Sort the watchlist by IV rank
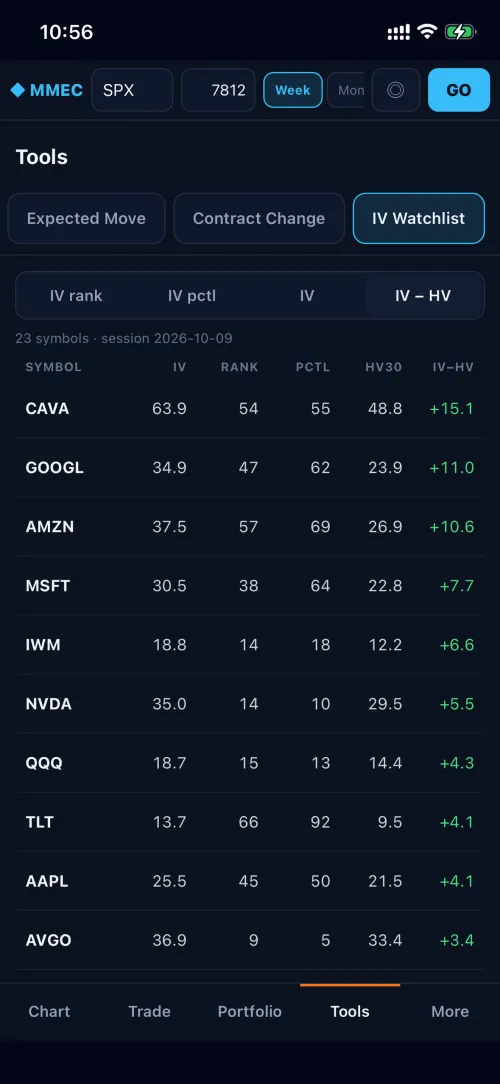The height and width of the screenshot is (1084, 500). (76, 296)
